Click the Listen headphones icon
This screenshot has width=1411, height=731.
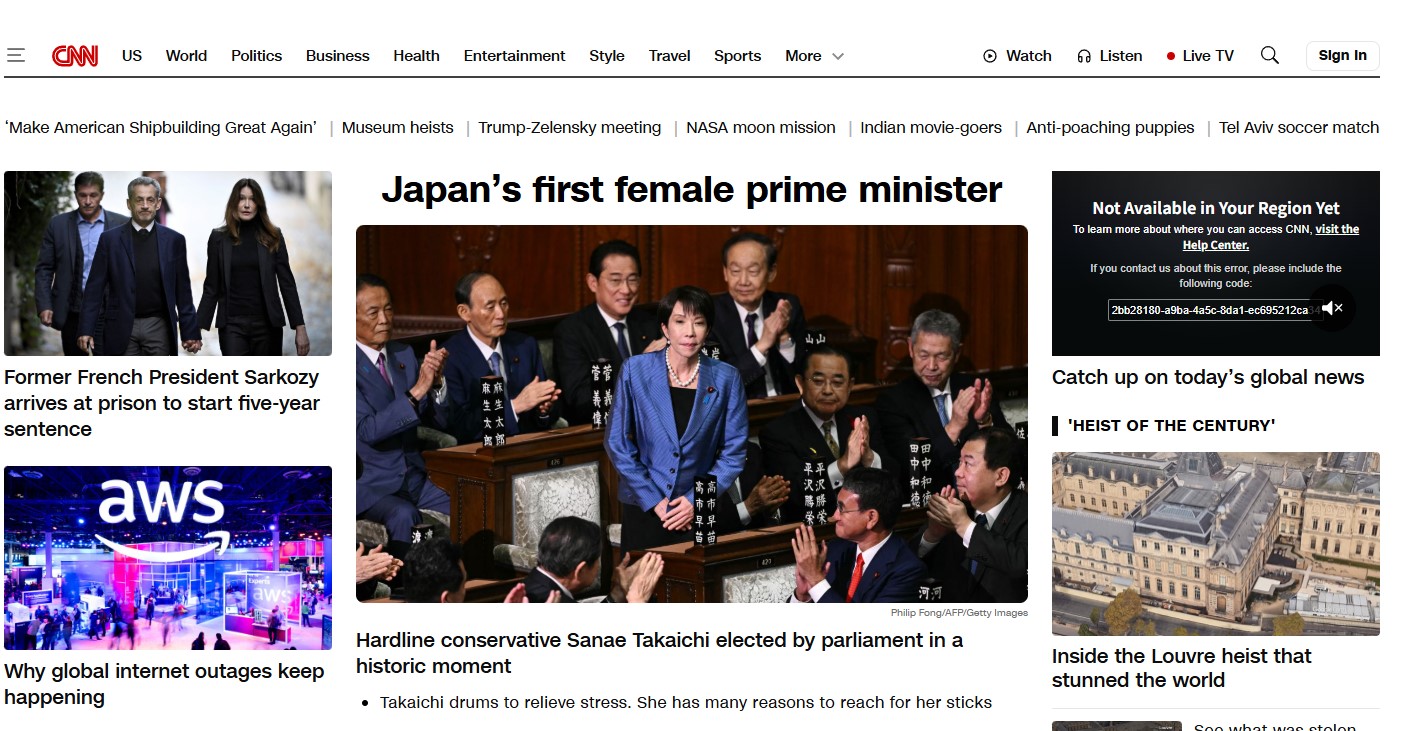[1084, 56]
